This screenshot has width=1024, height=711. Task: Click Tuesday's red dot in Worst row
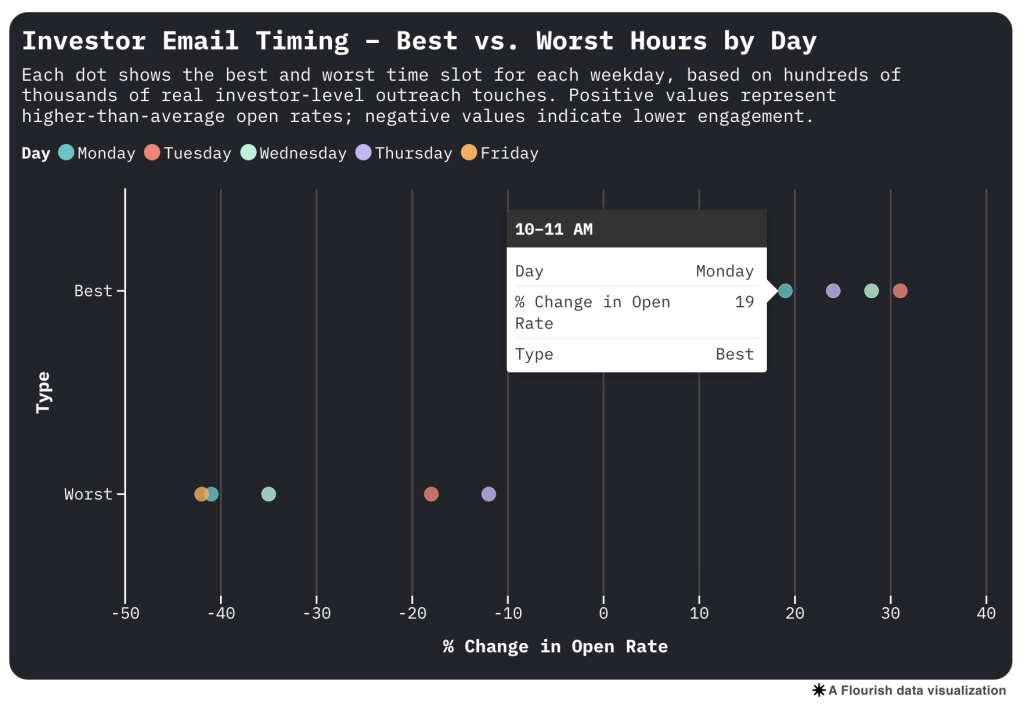[431, 494]
